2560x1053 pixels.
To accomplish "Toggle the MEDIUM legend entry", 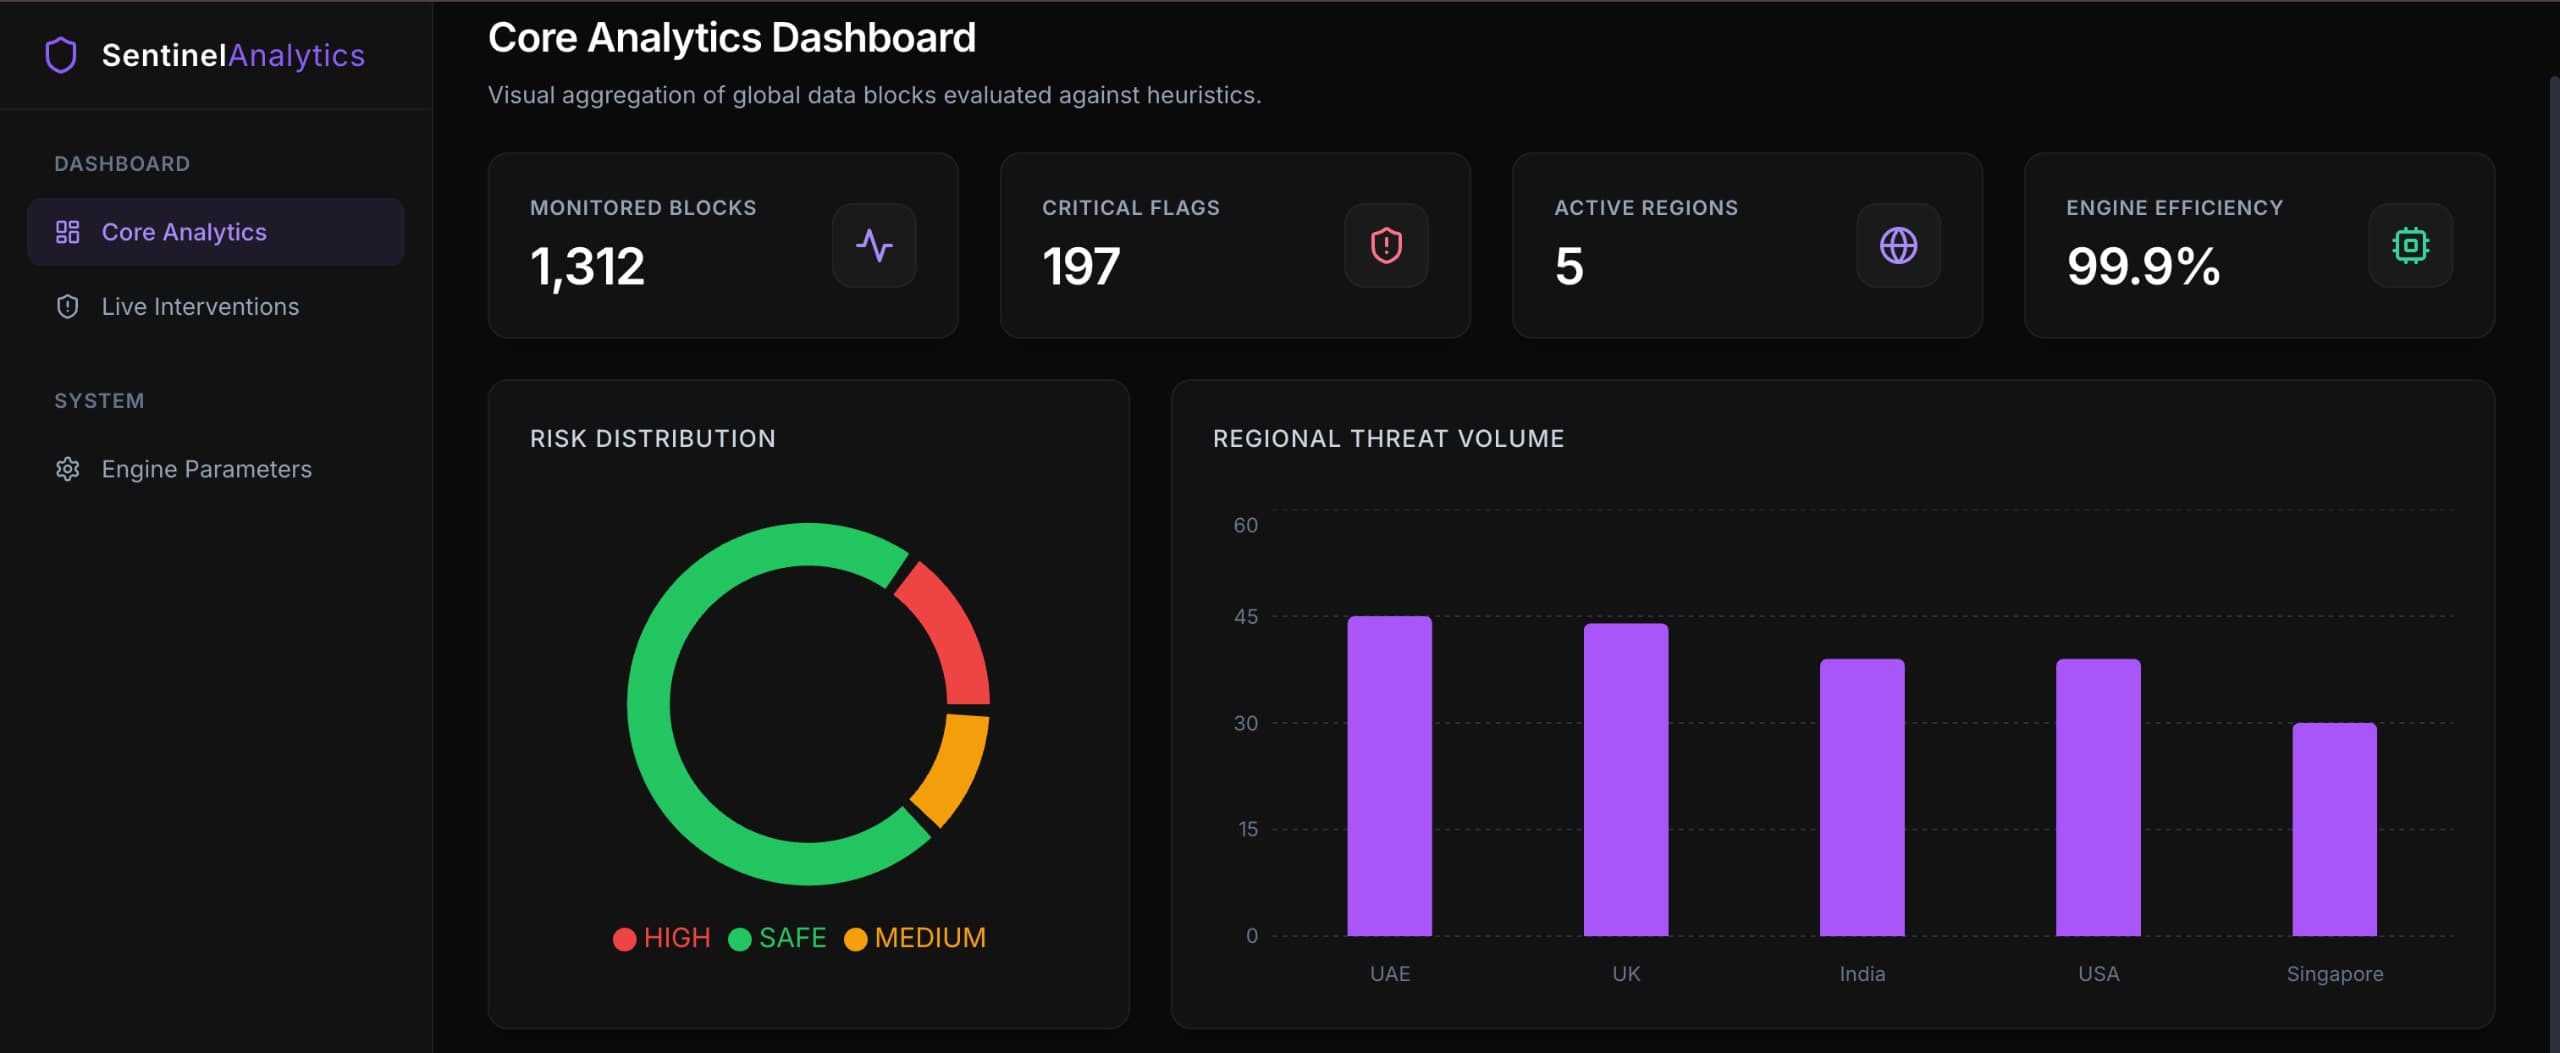I will coord(915,938).
